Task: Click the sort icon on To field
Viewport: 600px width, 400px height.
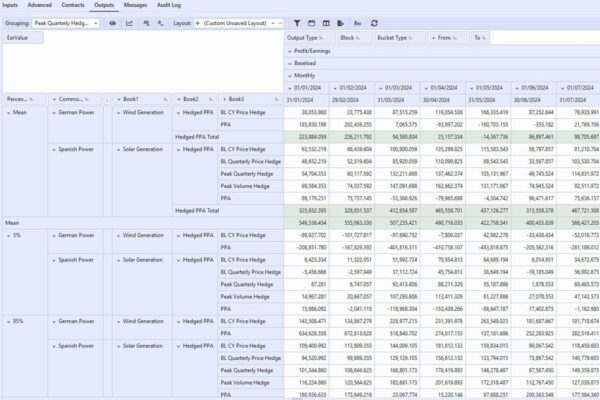Action: 484,38
